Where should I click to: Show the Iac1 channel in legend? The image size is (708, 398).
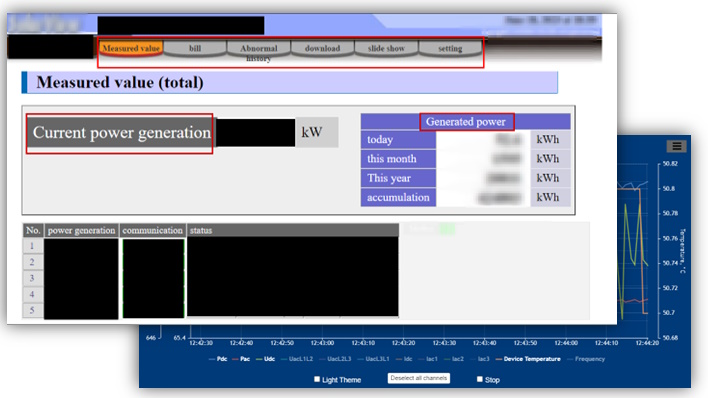click(428, 359)
